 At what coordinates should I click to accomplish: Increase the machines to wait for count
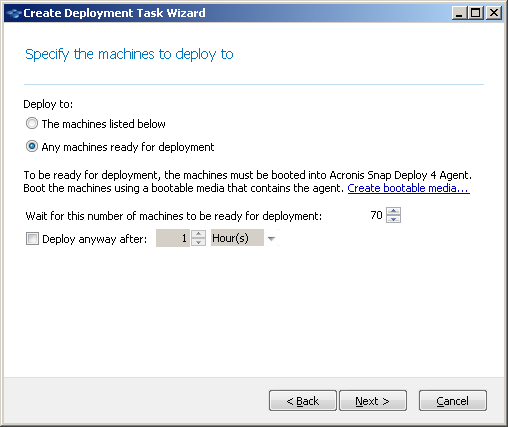(394, 211)
